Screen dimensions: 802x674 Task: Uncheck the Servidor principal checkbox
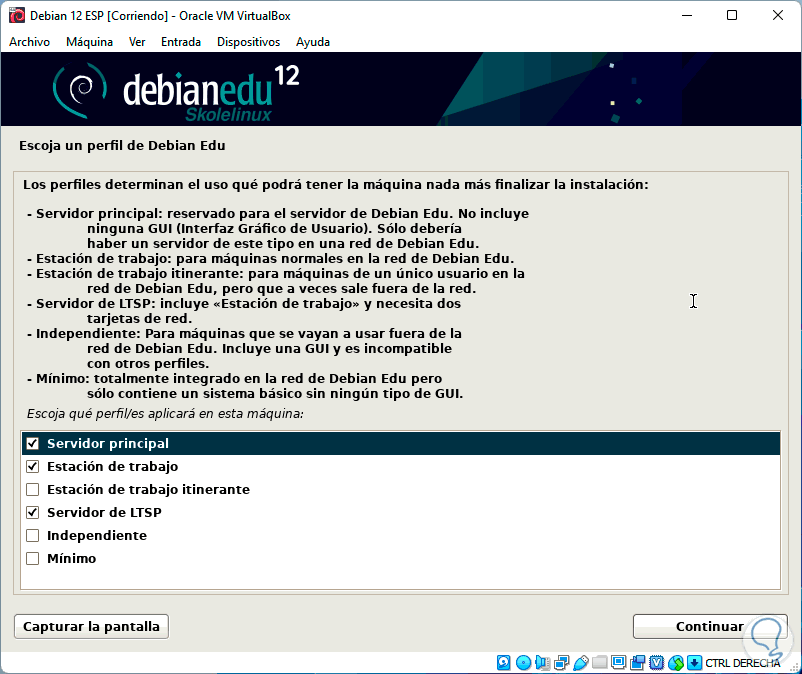pyautogui.click(x=33, y=443)
